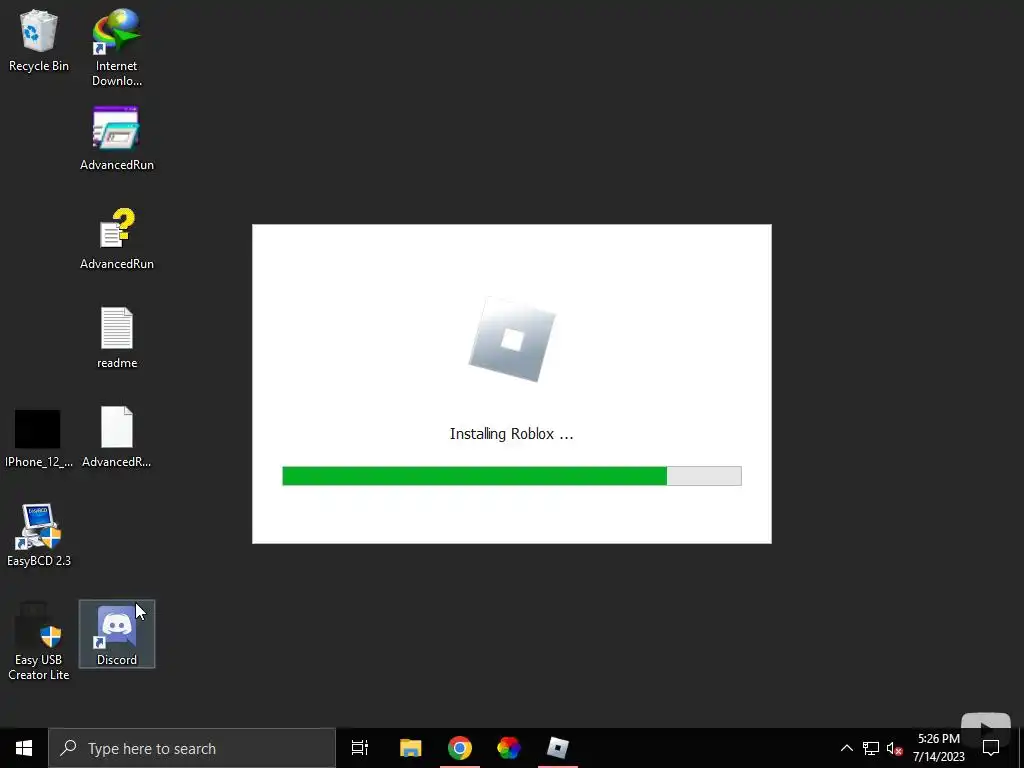Click the 'Installing Roblox ...' status text
Image resolution: width=1024 pixels, height=768 pixels.
tap(511, 434)
